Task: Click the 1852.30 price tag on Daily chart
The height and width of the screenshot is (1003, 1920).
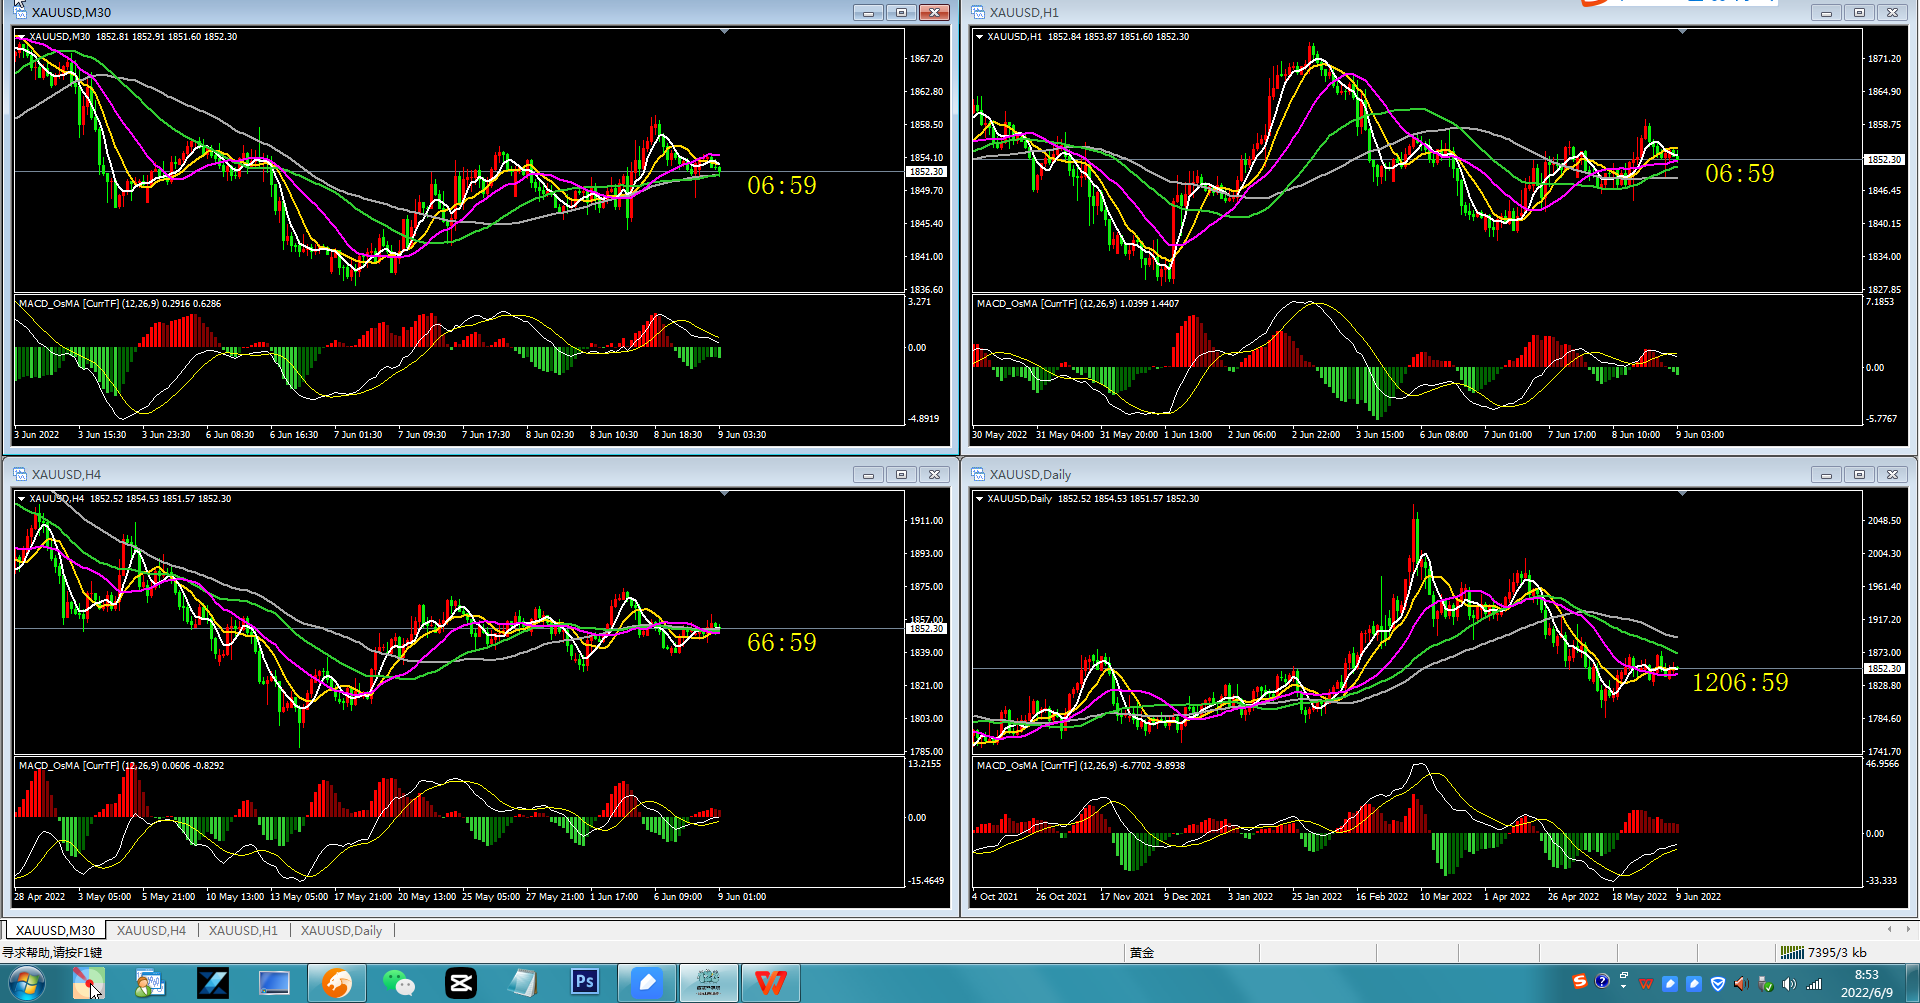Action: pos(1884,668)
